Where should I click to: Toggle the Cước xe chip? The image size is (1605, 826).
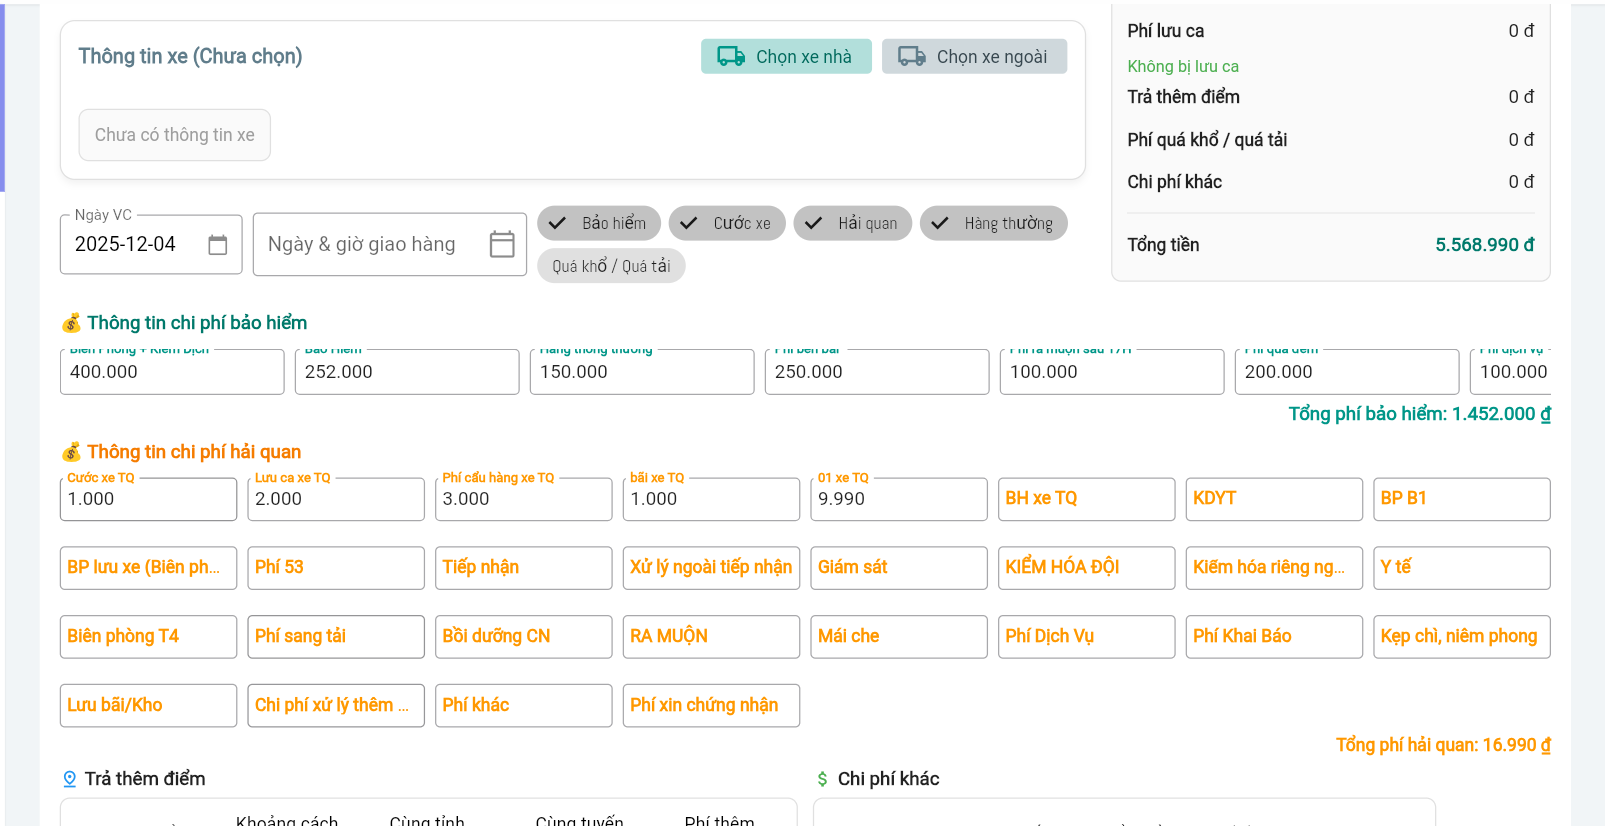click(x=727, y=223)
